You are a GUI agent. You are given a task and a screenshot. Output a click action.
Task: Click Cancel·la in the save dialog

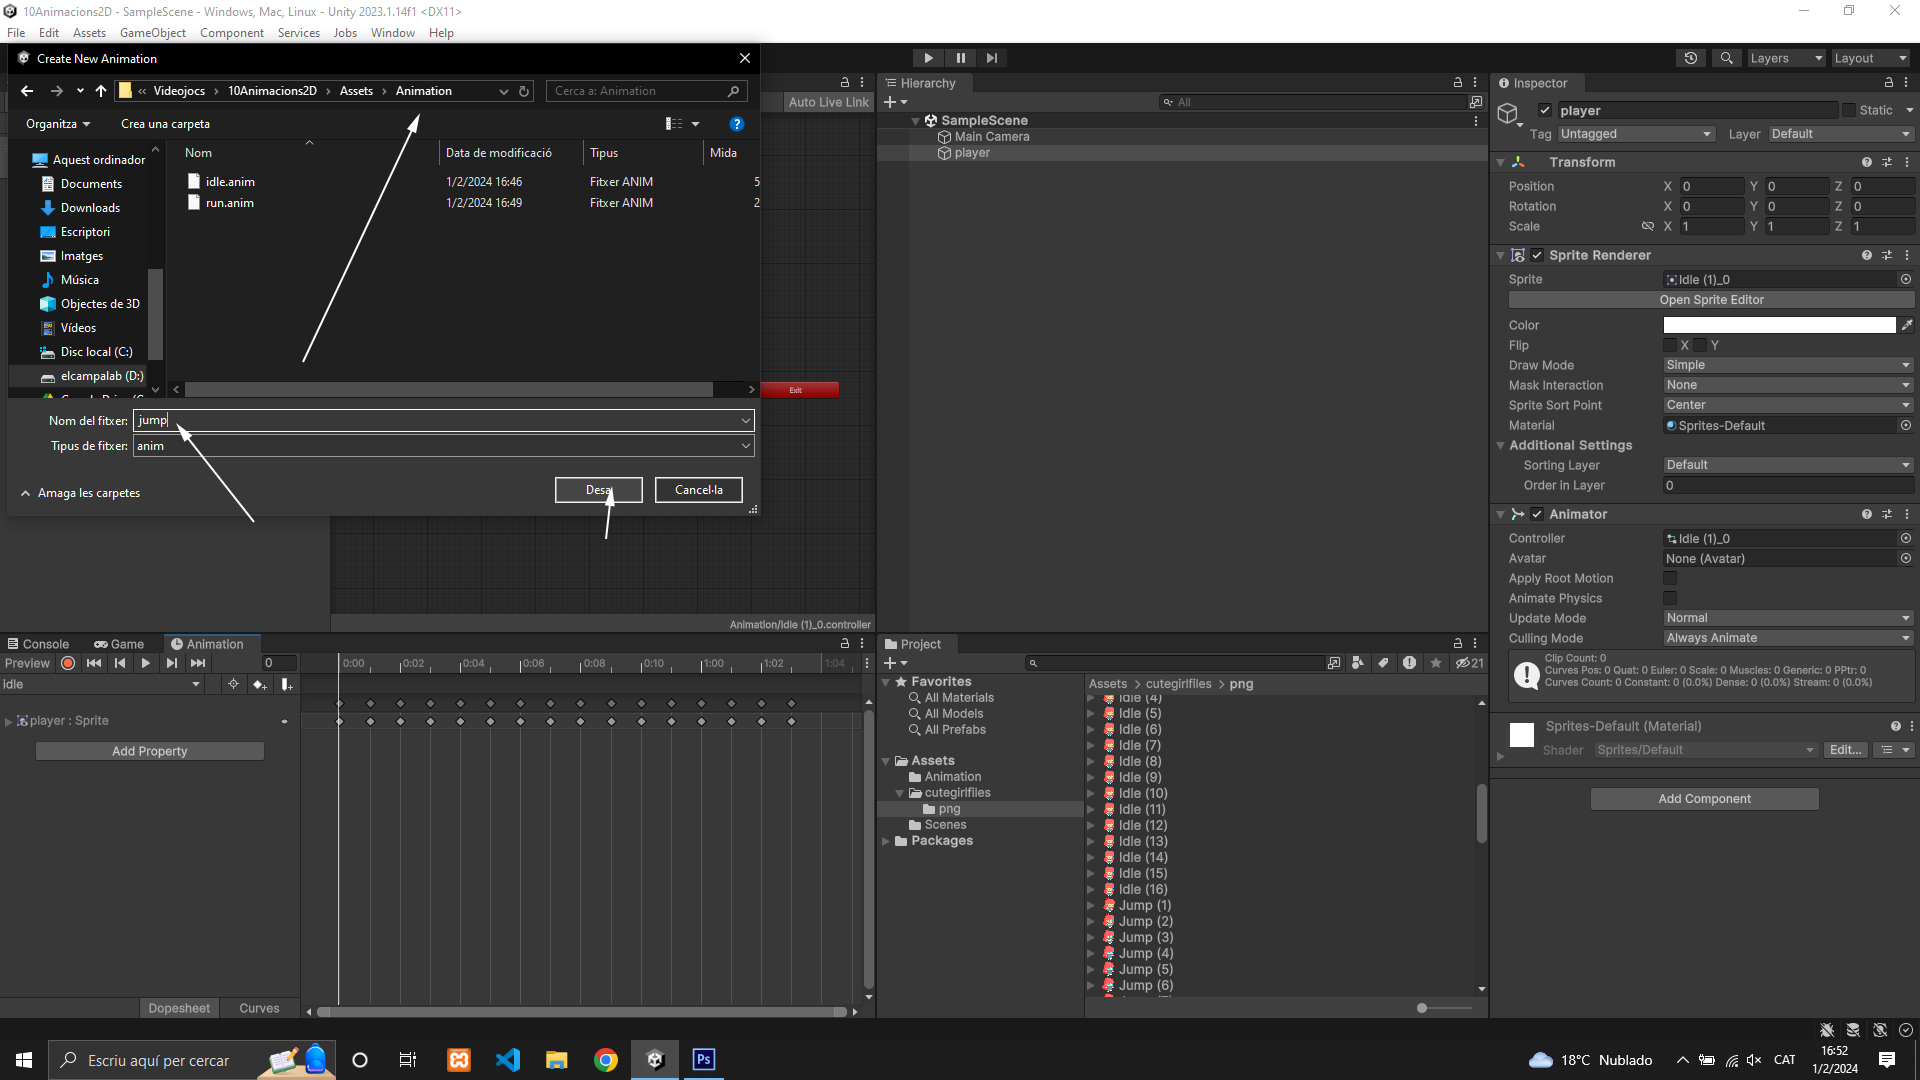698,490
